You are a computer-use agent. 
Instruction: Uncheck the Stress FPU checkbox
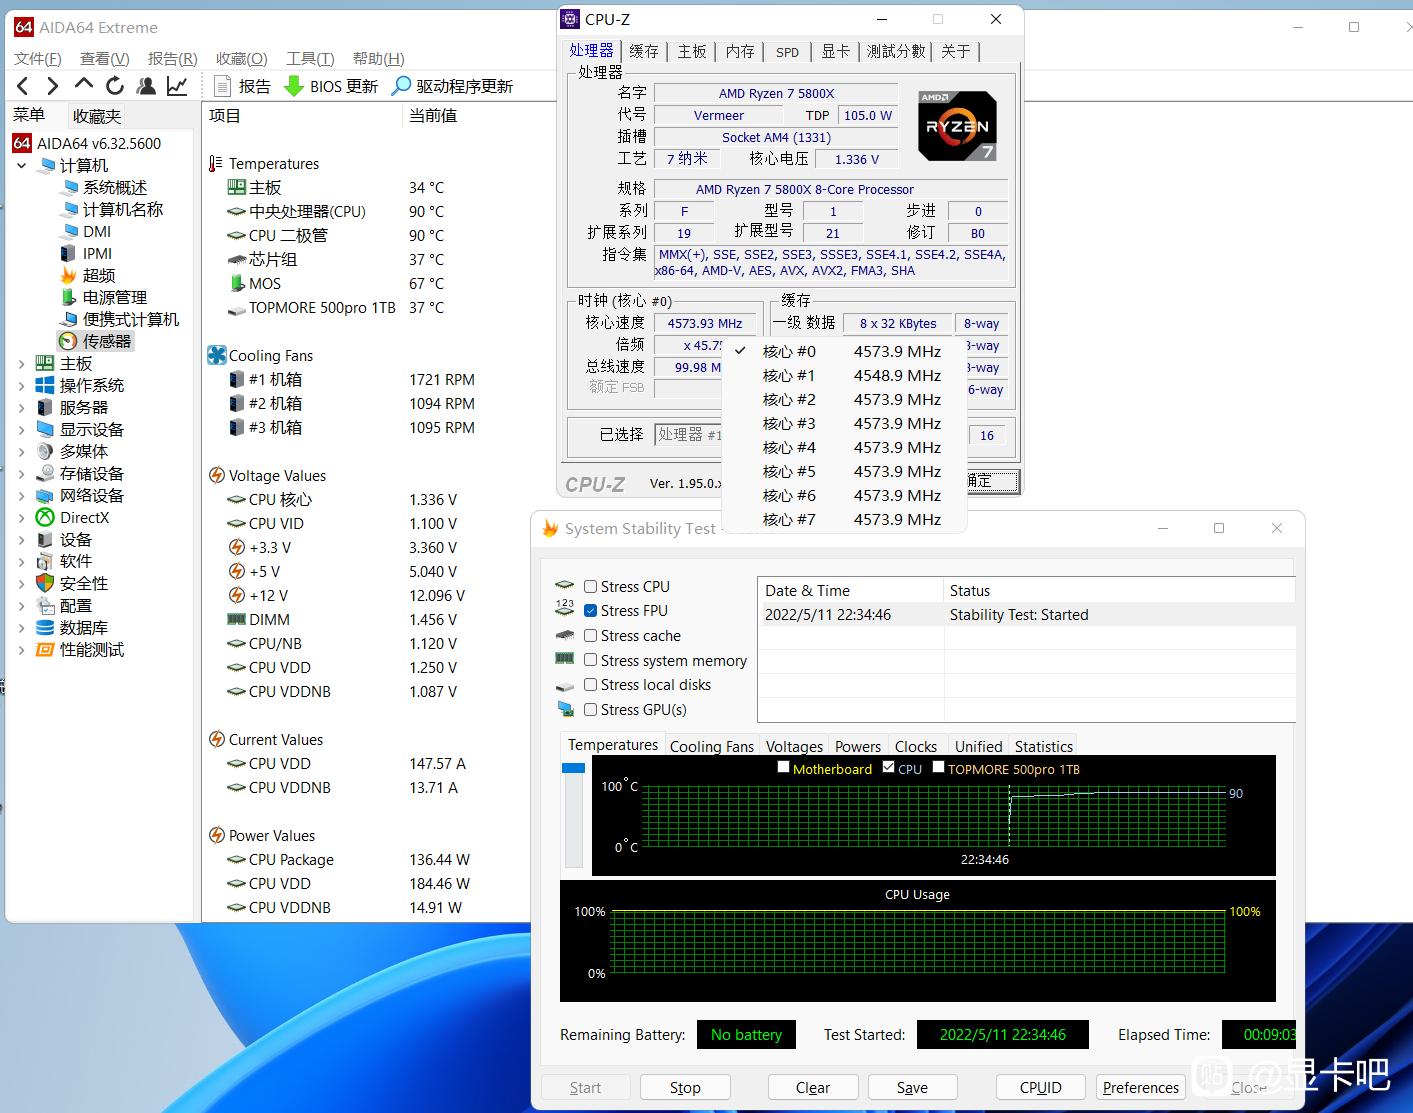[591, 610]
